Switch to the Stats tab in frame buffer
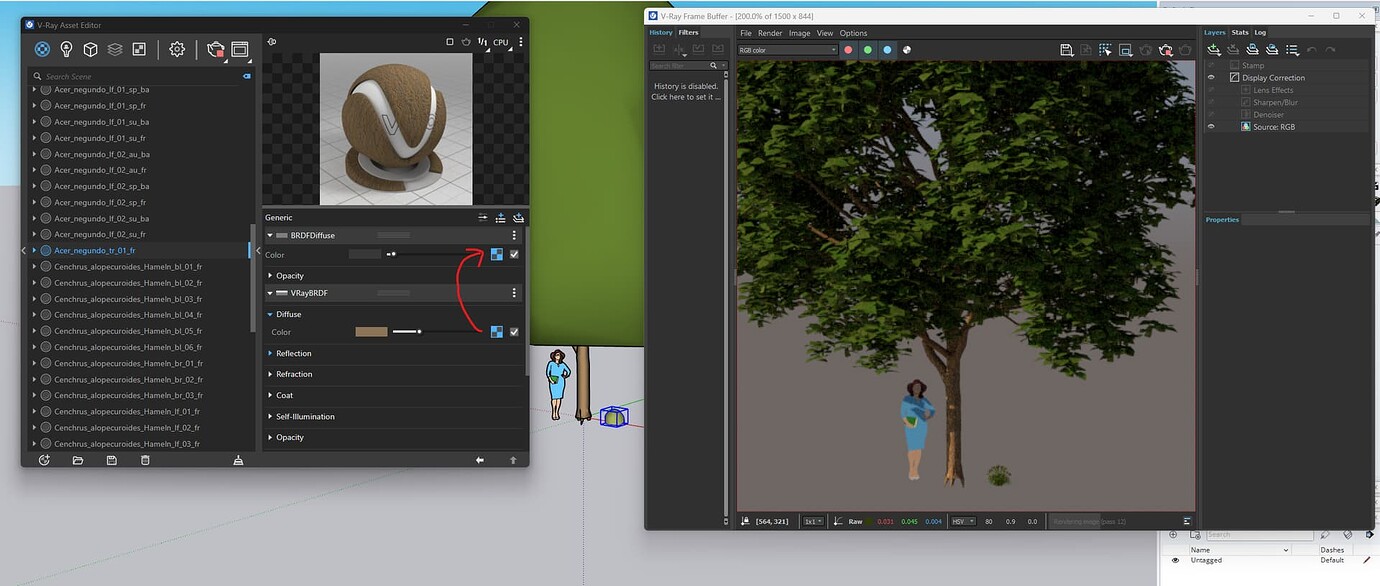The height and width of the screenshot is (586, 1380). 1239,32
